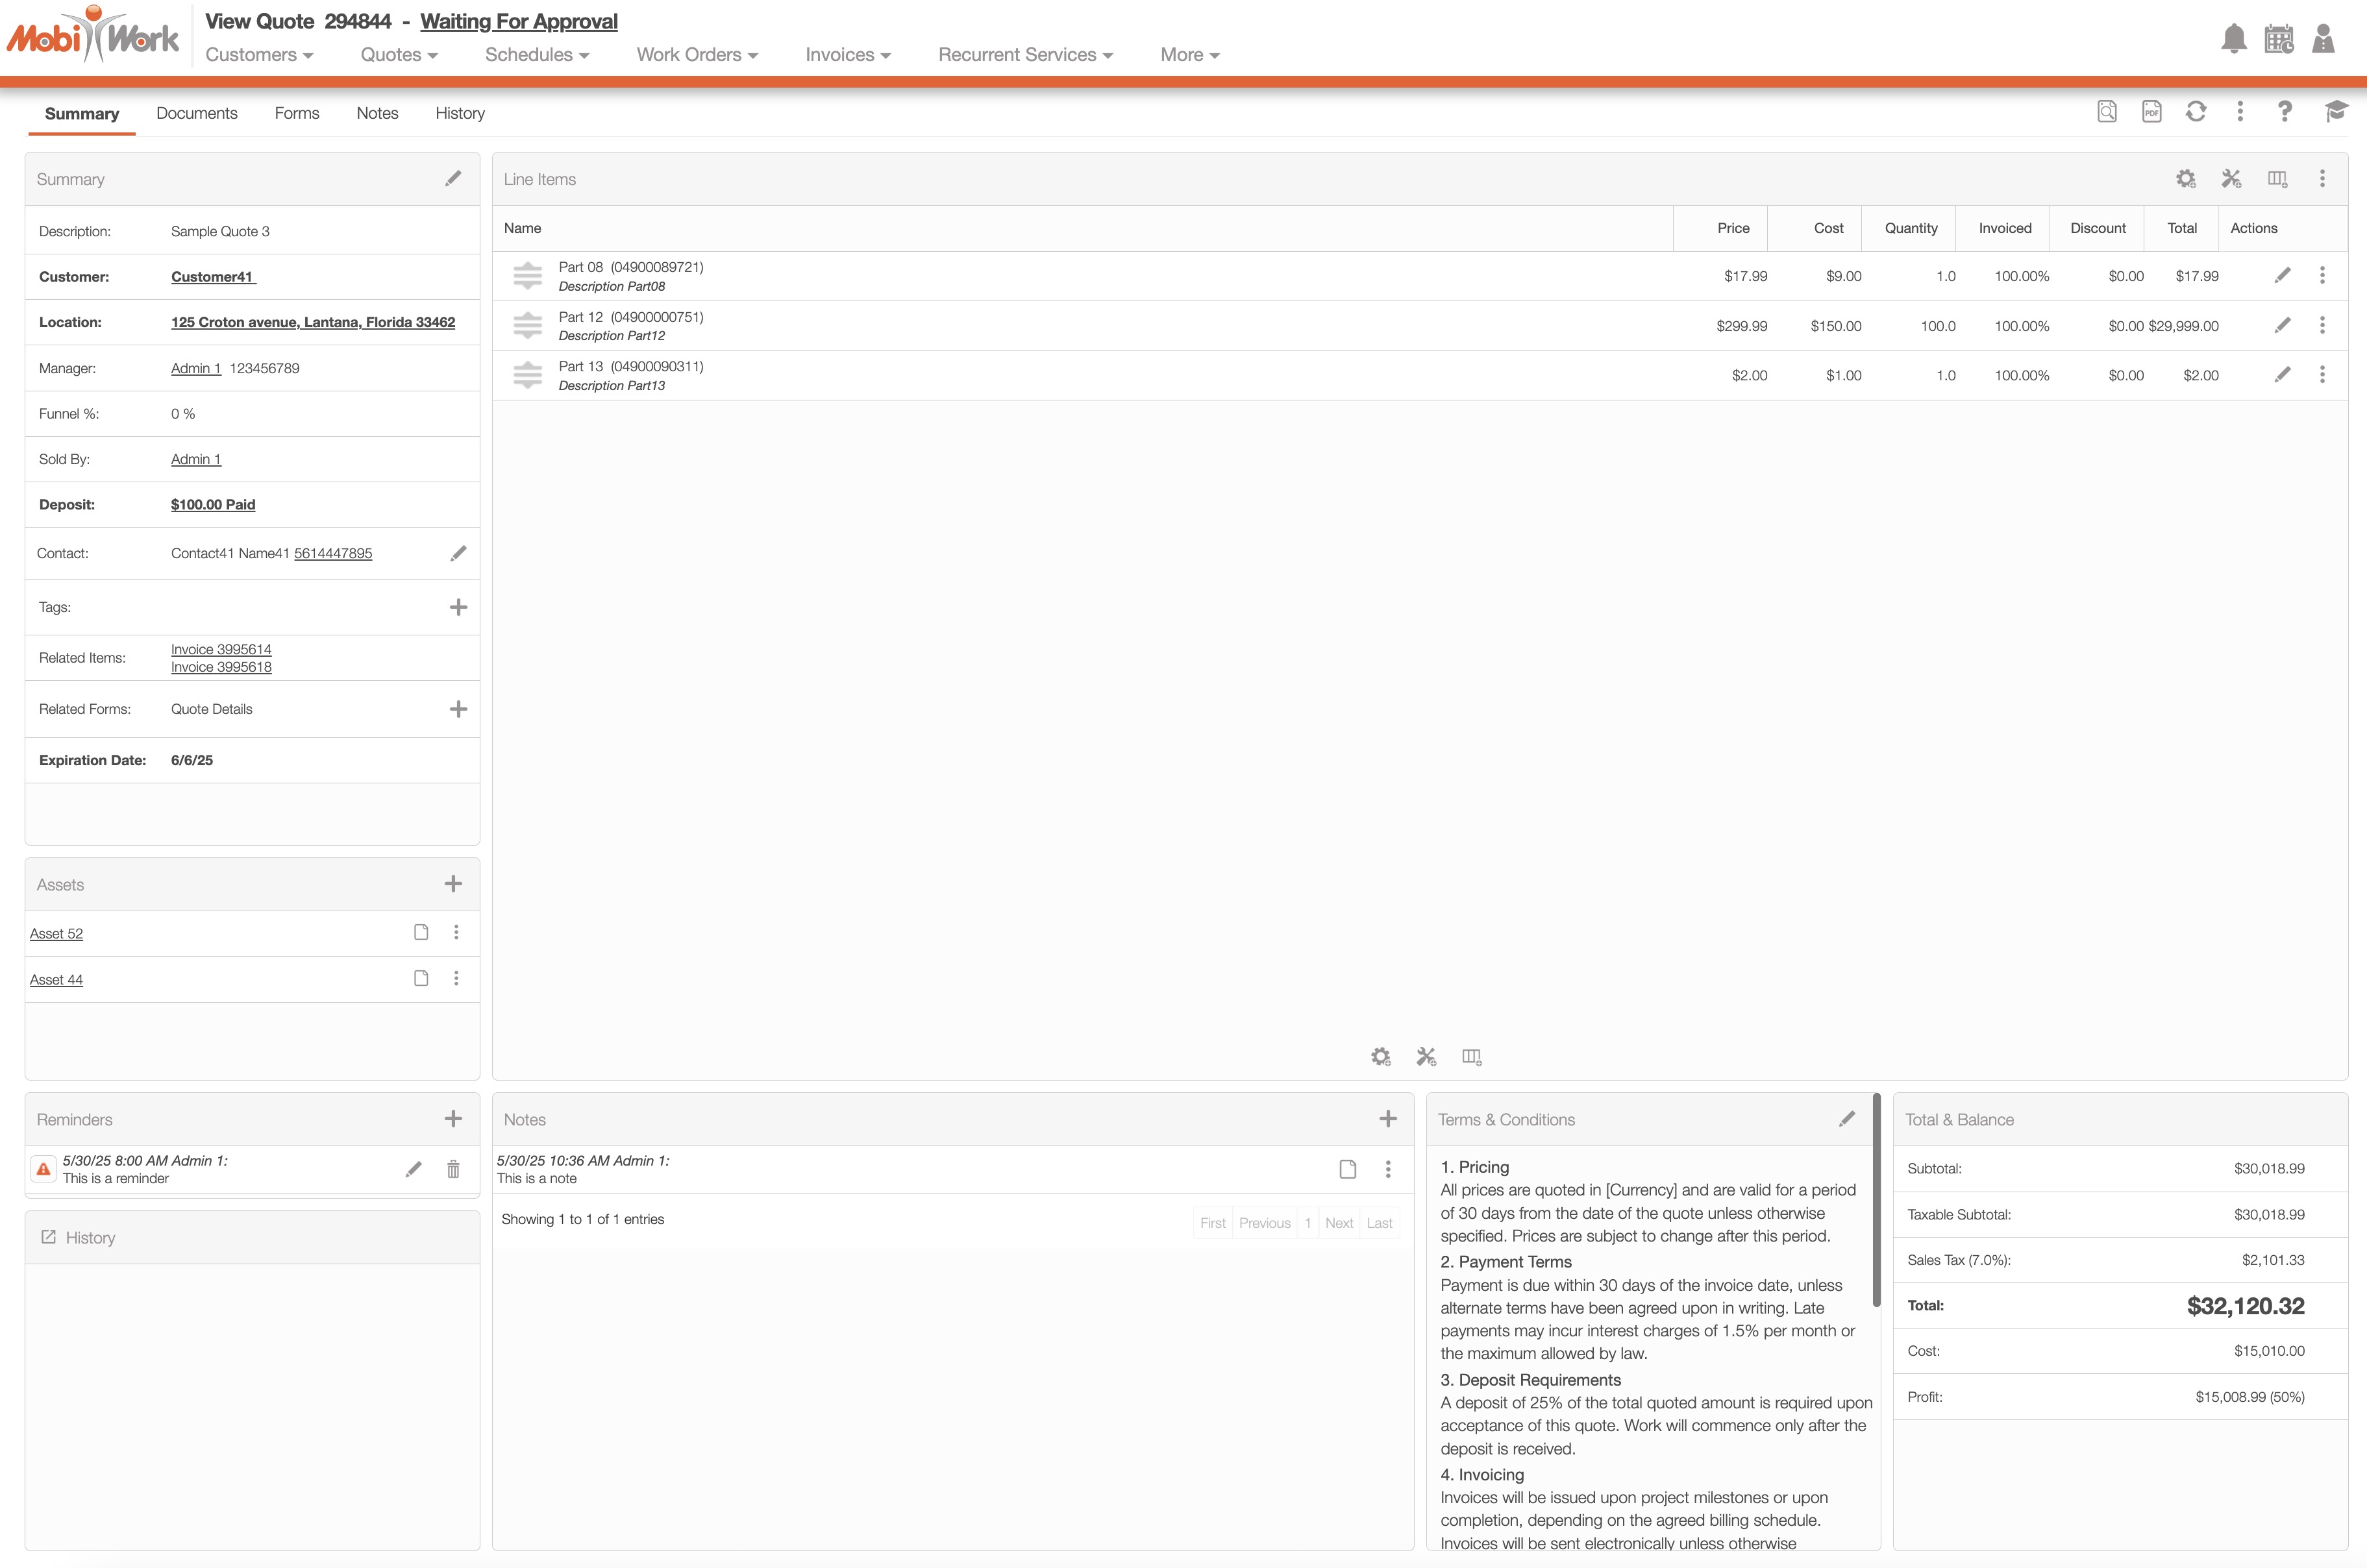Add a new asset with plus icon
This screenshot has width=2367, height=1568.
click(453, 884)
